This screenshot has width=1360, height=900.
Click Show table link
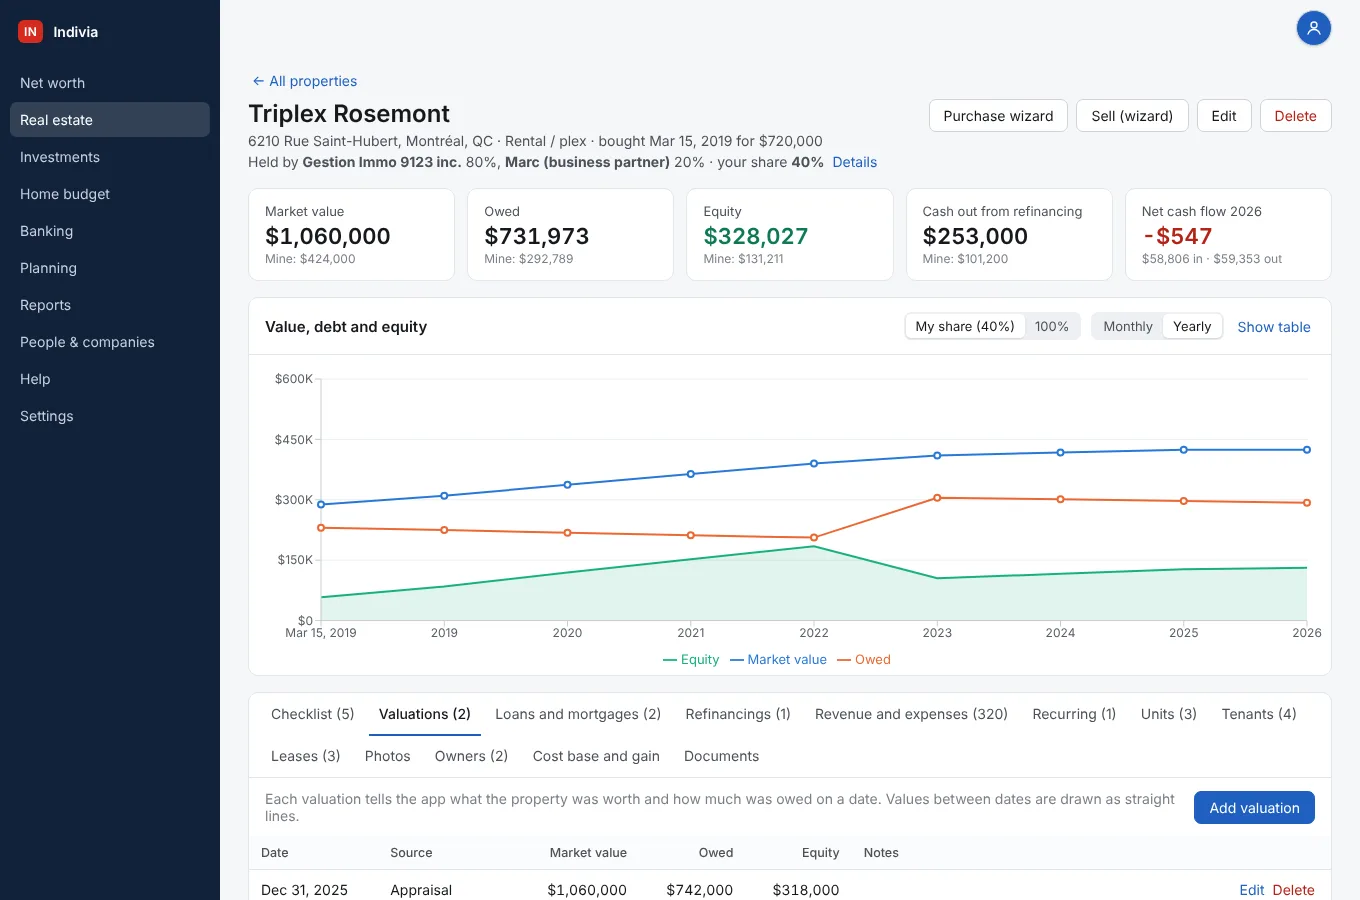coord(1274,327)
